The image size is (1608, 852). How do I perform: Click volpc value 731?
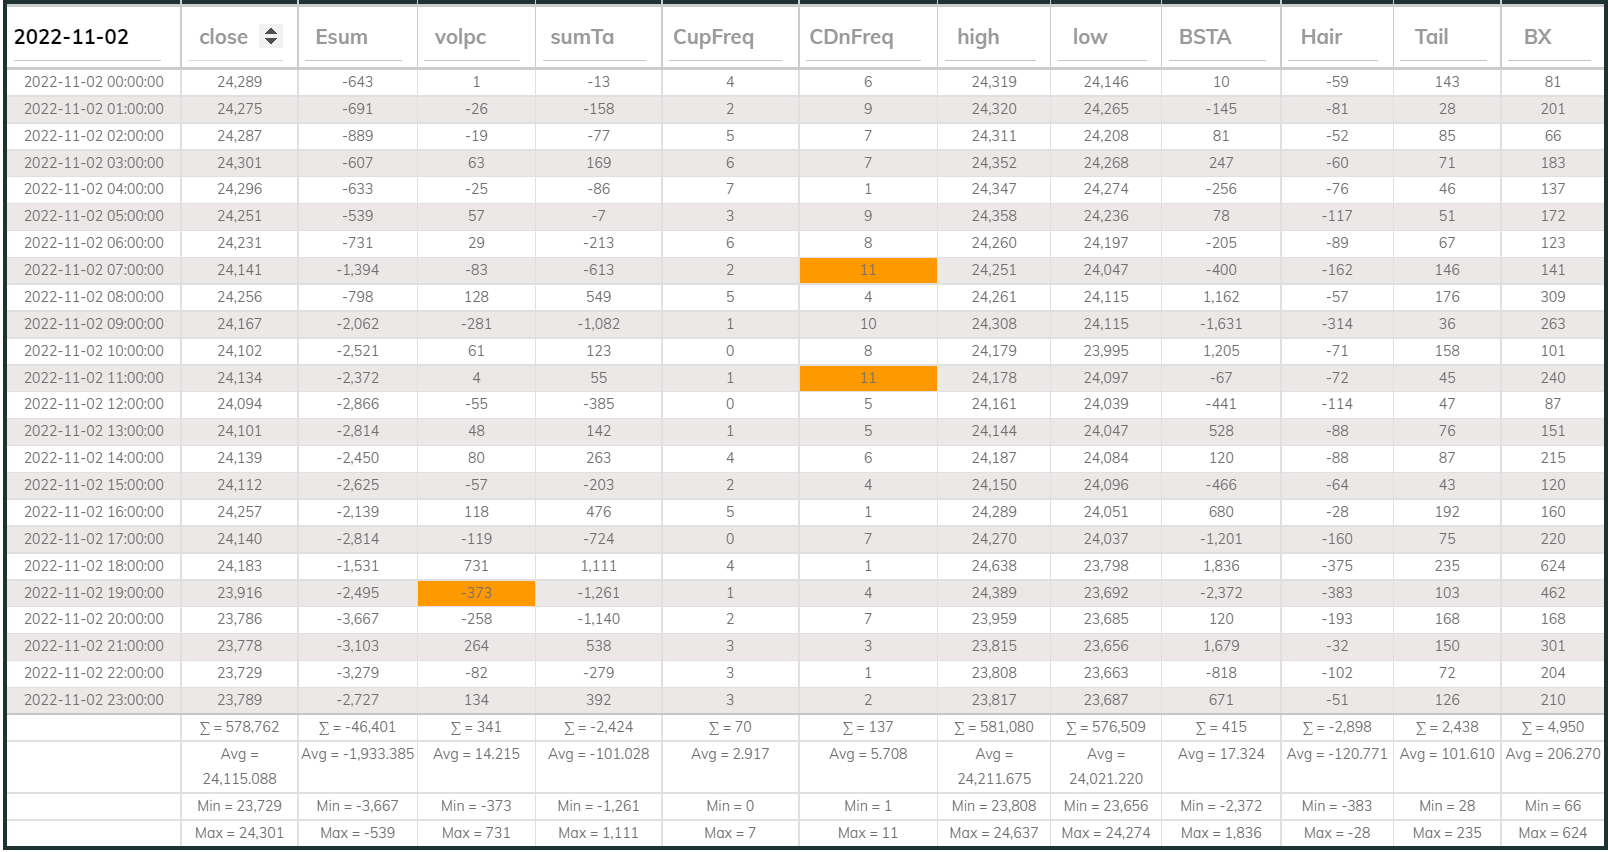point(476,566)
